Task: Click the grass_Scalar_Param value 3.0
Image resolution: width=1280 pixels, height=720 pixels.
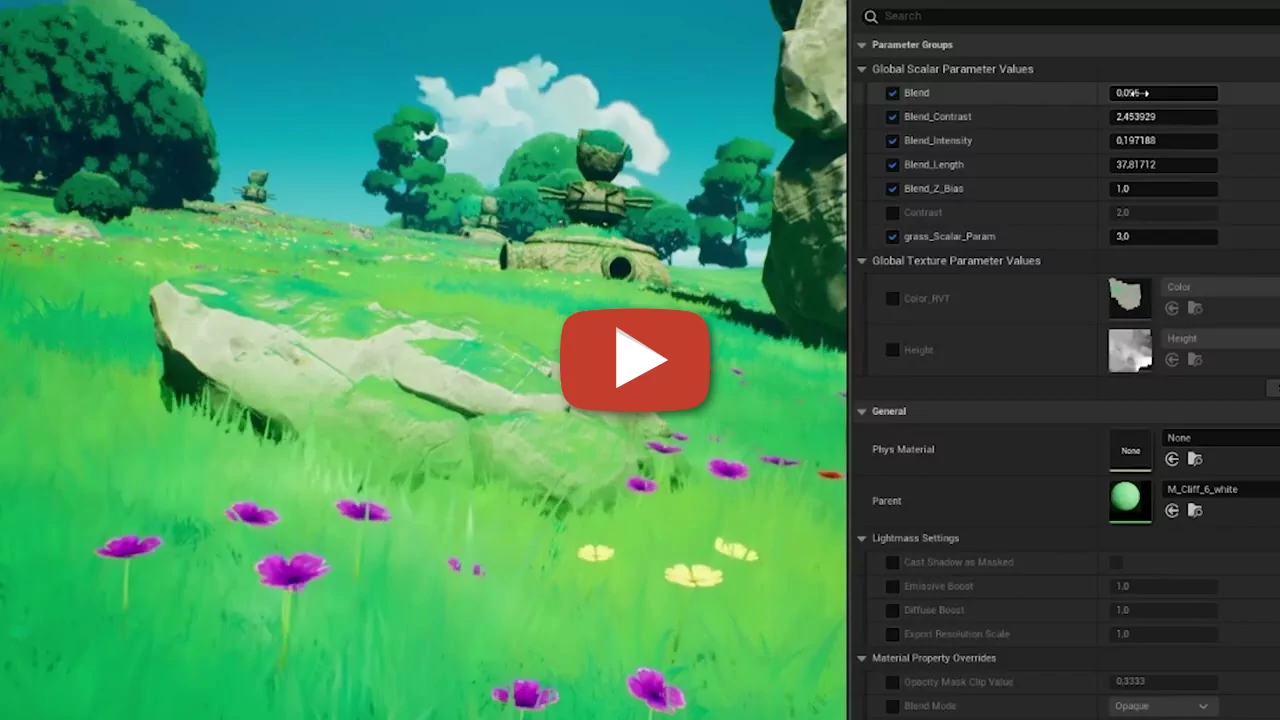Action: 1164,237
